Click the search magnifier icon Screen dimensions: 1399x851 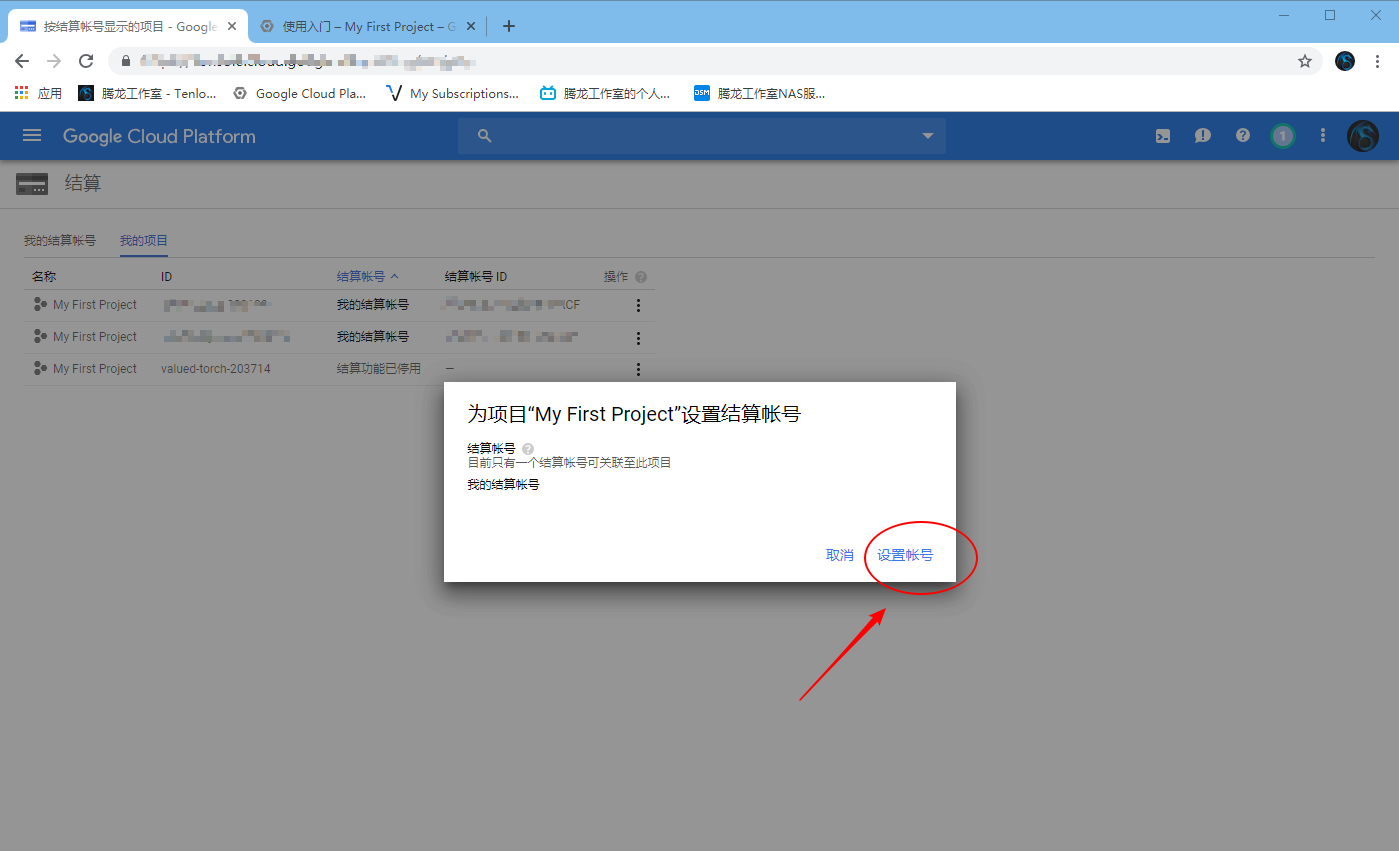tap(485, 136)
